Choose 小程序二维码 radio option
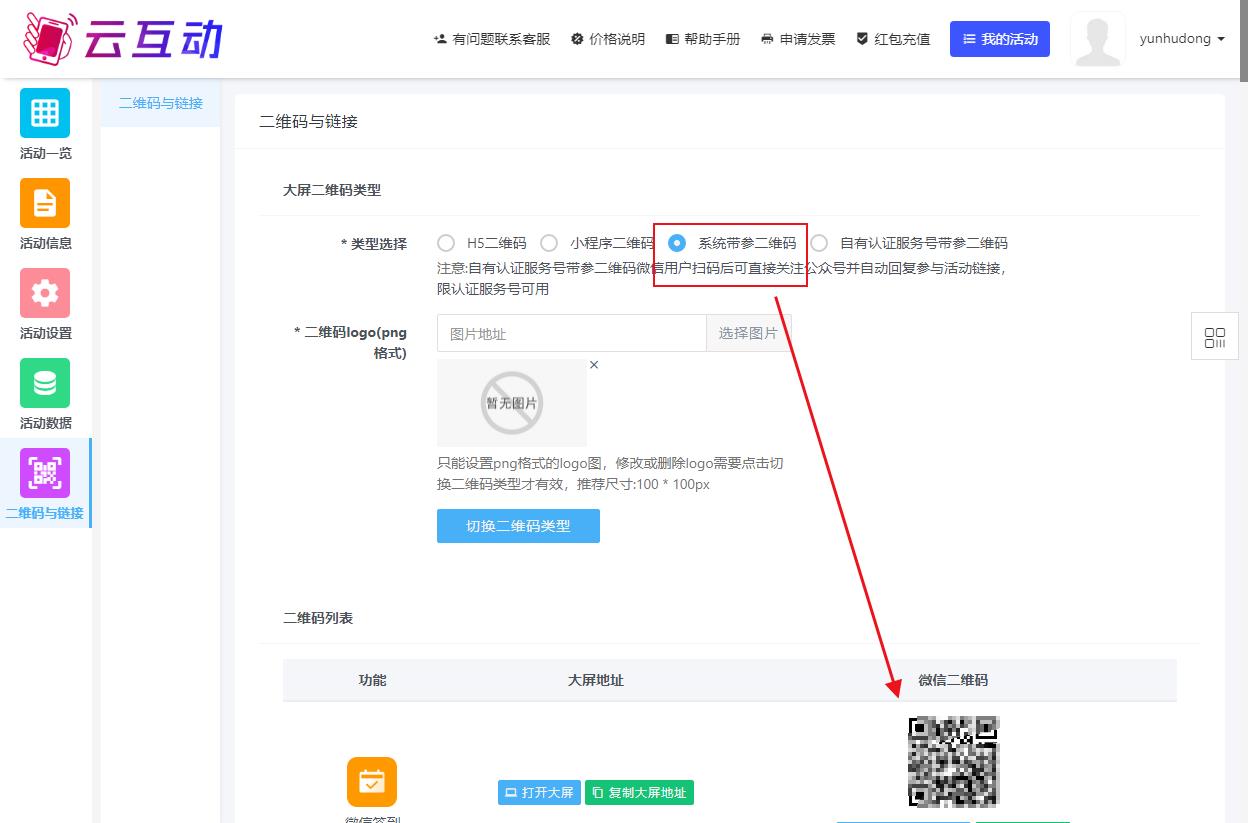Viewport: 1248px width, 823px height. (549, 243)
